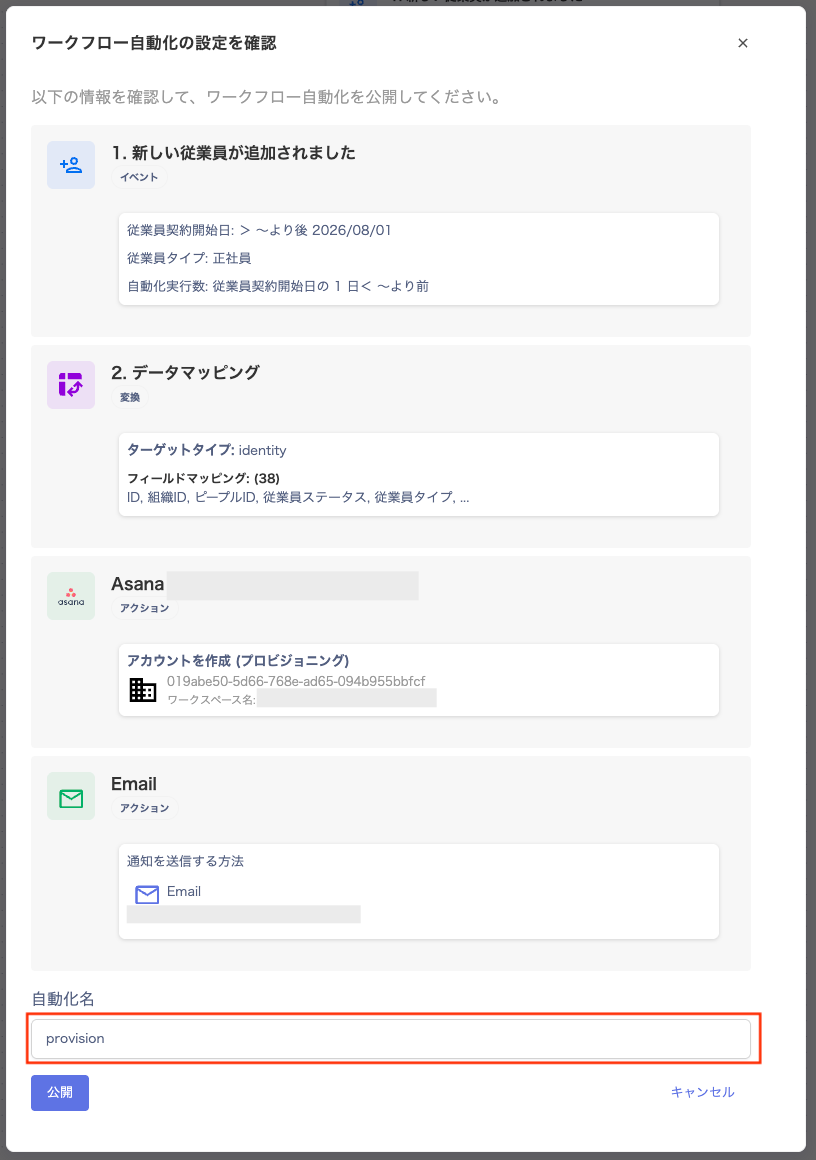Close the workflow confirmation dialog
Screen dimensions: 816x1160
coord(743,43)
